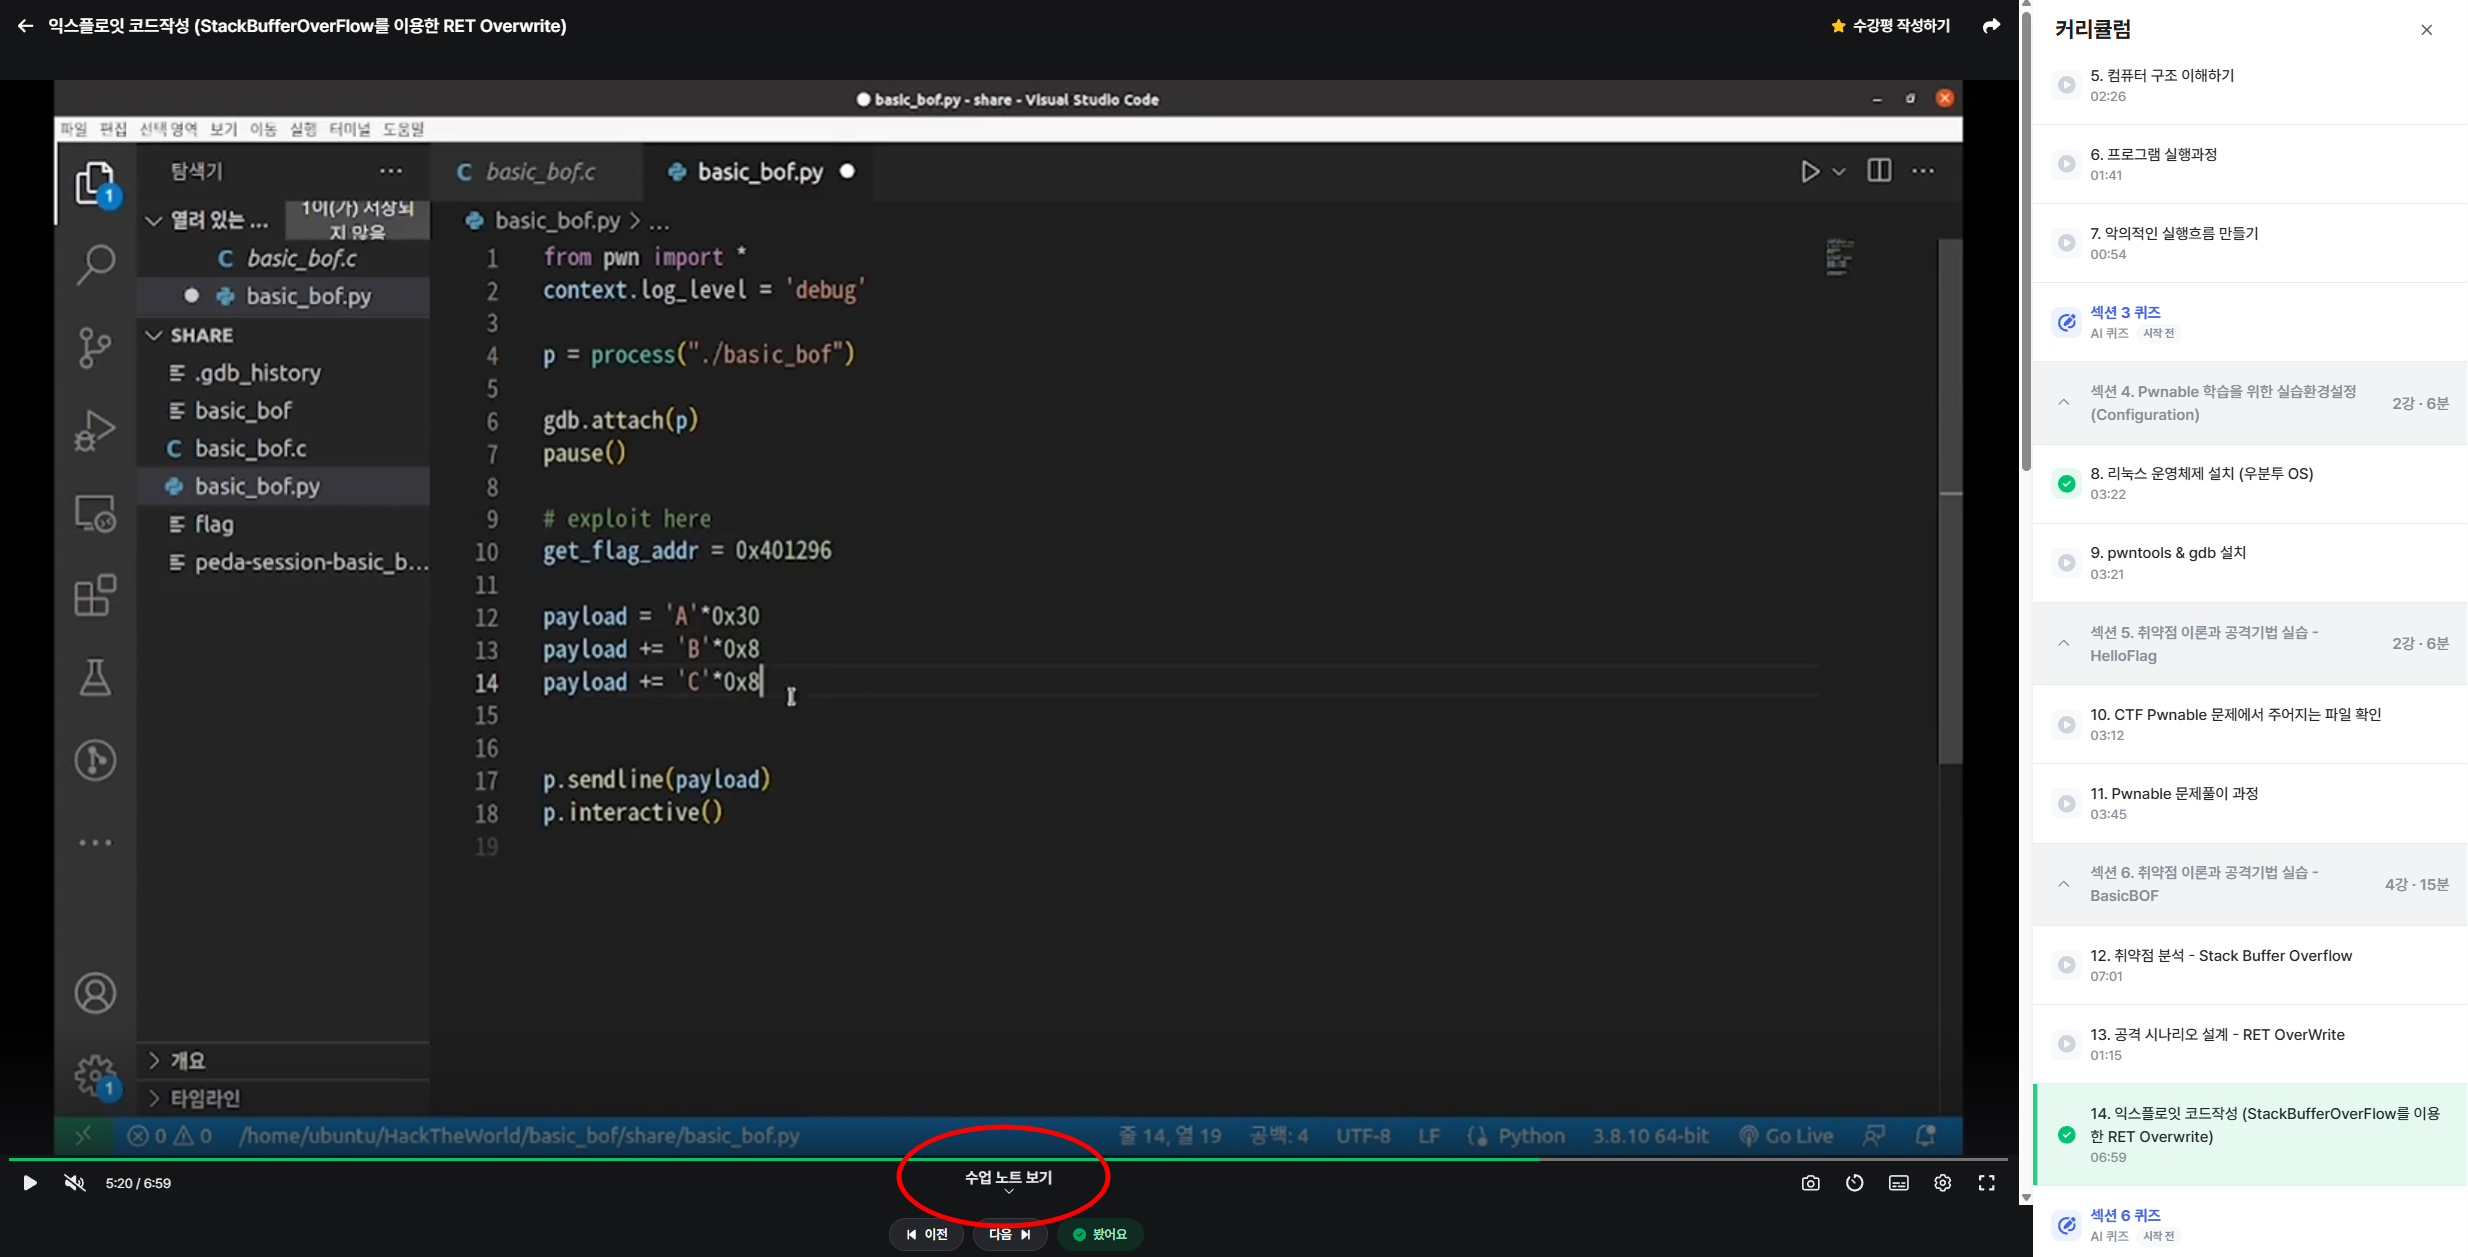
Task: Play the paused lecture video
Action: 30,1183
